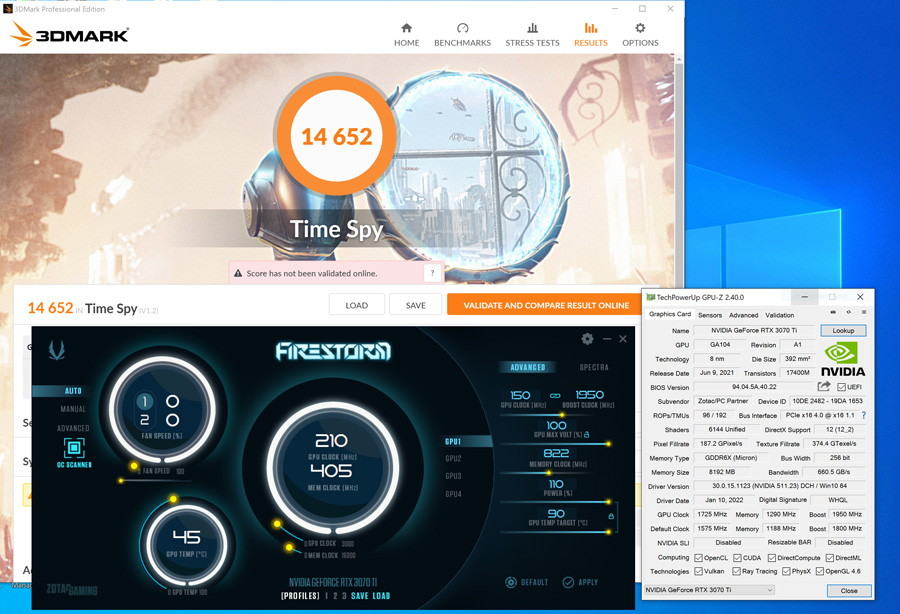Open the GPU-Z hamburger menu icon
The height and width of the screenshot is (614, 900).
(863, 312)
